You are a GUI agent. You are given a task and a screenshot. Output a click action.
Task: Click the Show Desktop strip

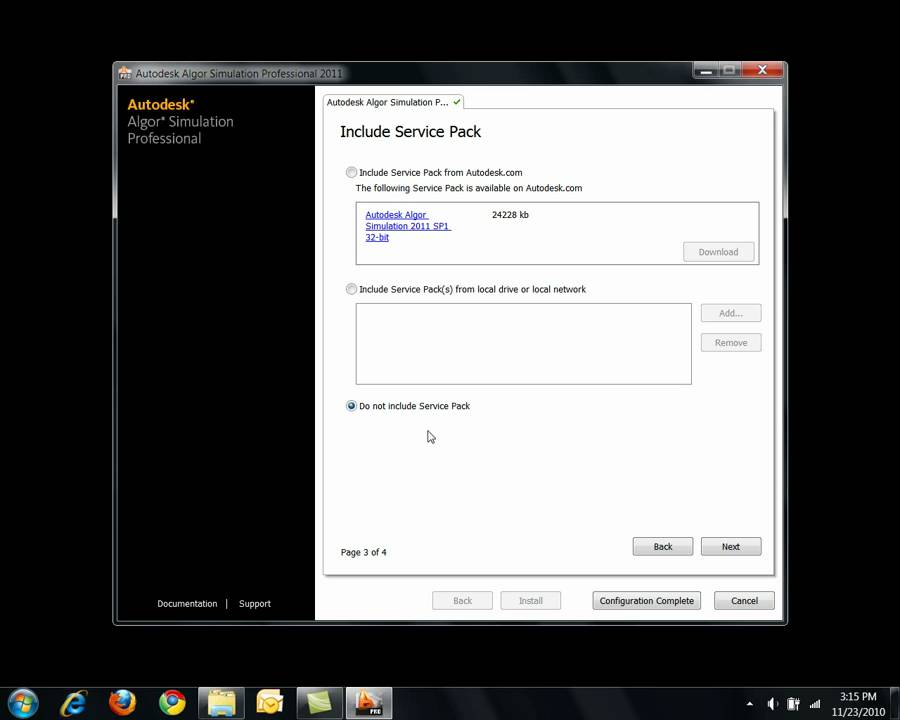pyautogui.click(x=895, y=703)
